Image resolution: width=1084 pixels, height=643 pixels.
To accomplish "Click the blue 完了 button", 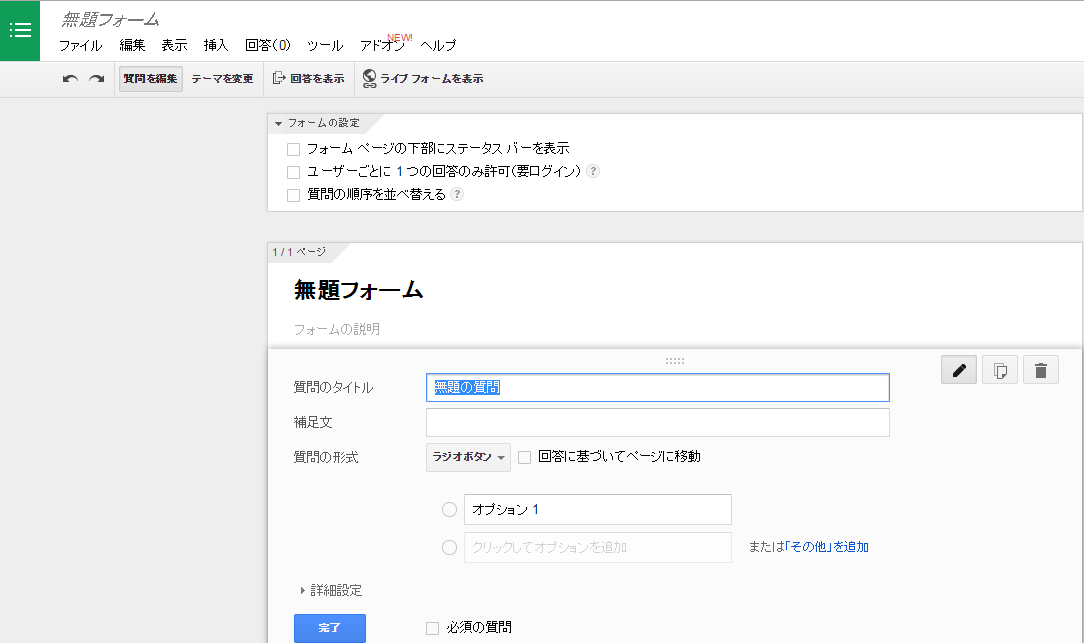I will pos(330,628).
